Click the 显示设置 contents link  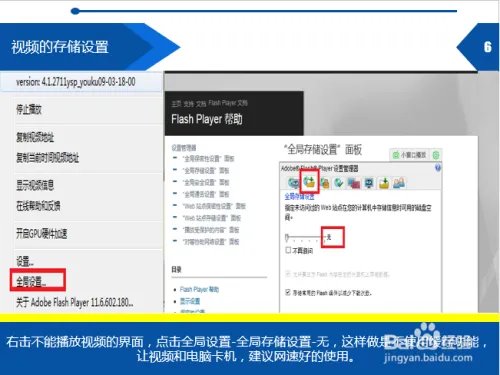(x=190, y=301)
